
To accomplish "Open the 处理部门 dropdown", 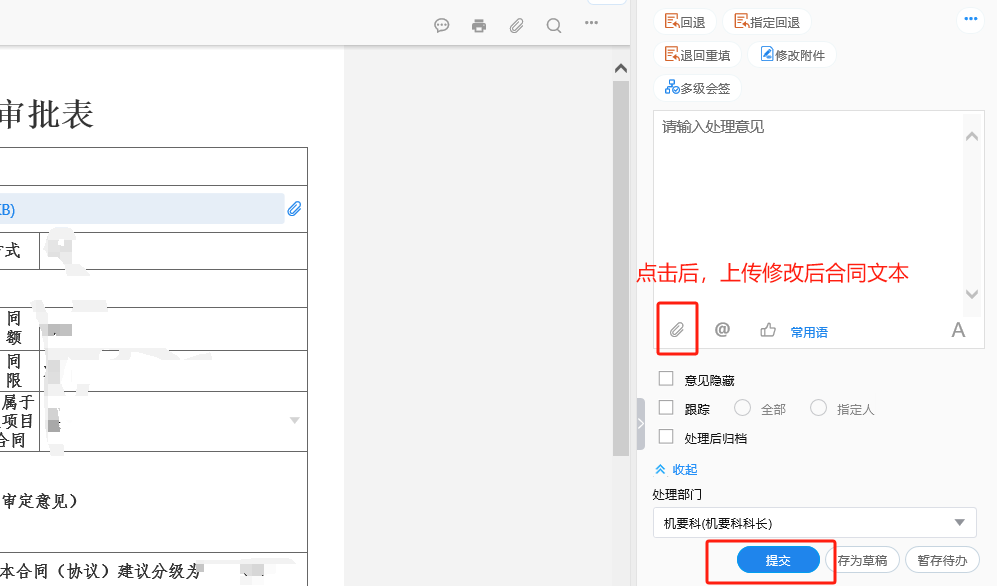I will [814, 523].
